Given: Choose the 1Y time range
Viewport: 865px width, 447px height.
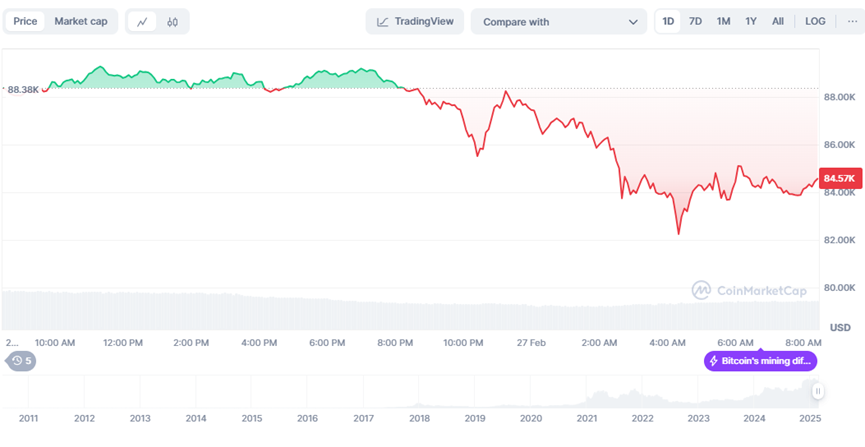Looking at the screenshot, I should pyautogui.click(x=751, y=21).
